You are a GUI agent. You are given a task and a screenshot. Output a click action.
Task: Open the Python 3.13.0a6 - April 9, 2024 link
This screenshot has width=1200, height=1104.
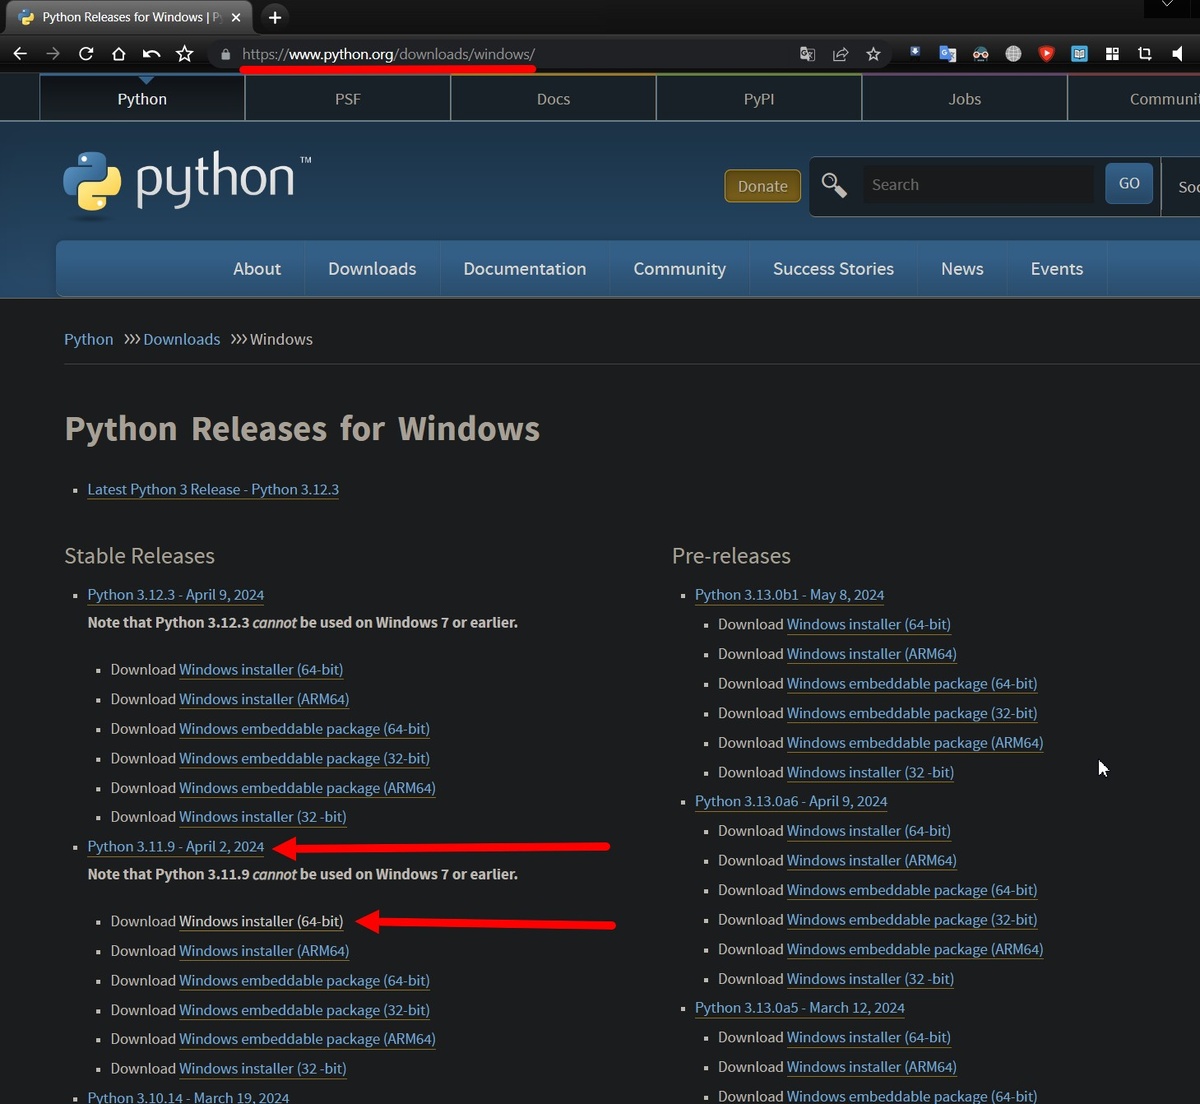791,801
